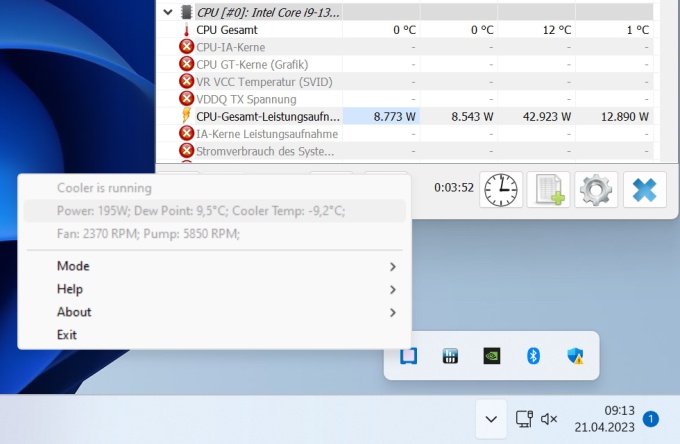Select the VR VCC Temperatur (SVID) row
Screen dimensions: 680x444
click(406, 82)
